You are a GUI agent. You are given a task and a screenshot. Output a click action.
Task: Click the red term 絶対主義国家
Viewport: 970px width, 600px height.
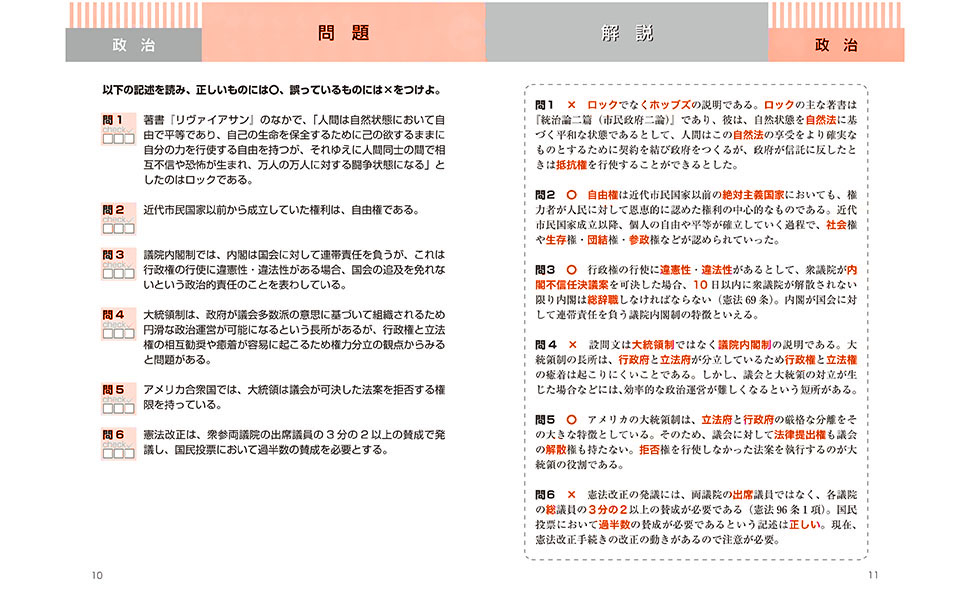click(753, 195)
